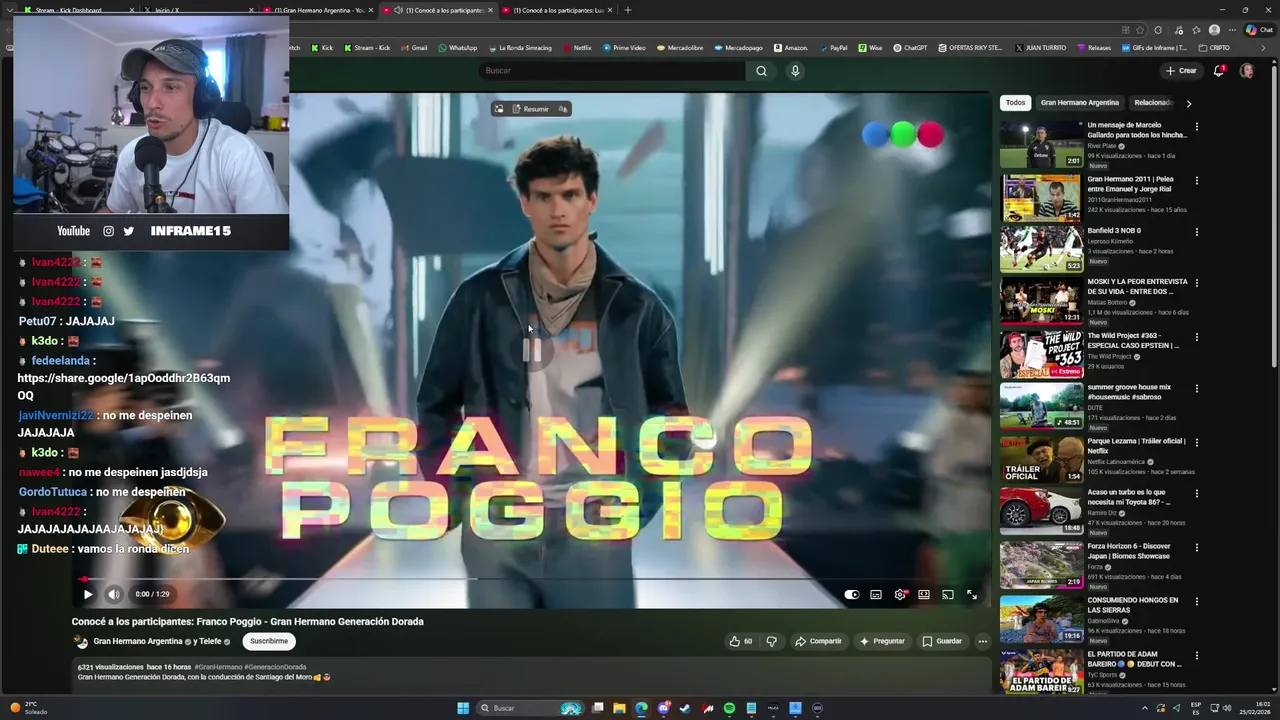Select the Gran Hermano Argentina filter chip
The width and height of the screenshot is (1280, 720).
[1079, 103]
